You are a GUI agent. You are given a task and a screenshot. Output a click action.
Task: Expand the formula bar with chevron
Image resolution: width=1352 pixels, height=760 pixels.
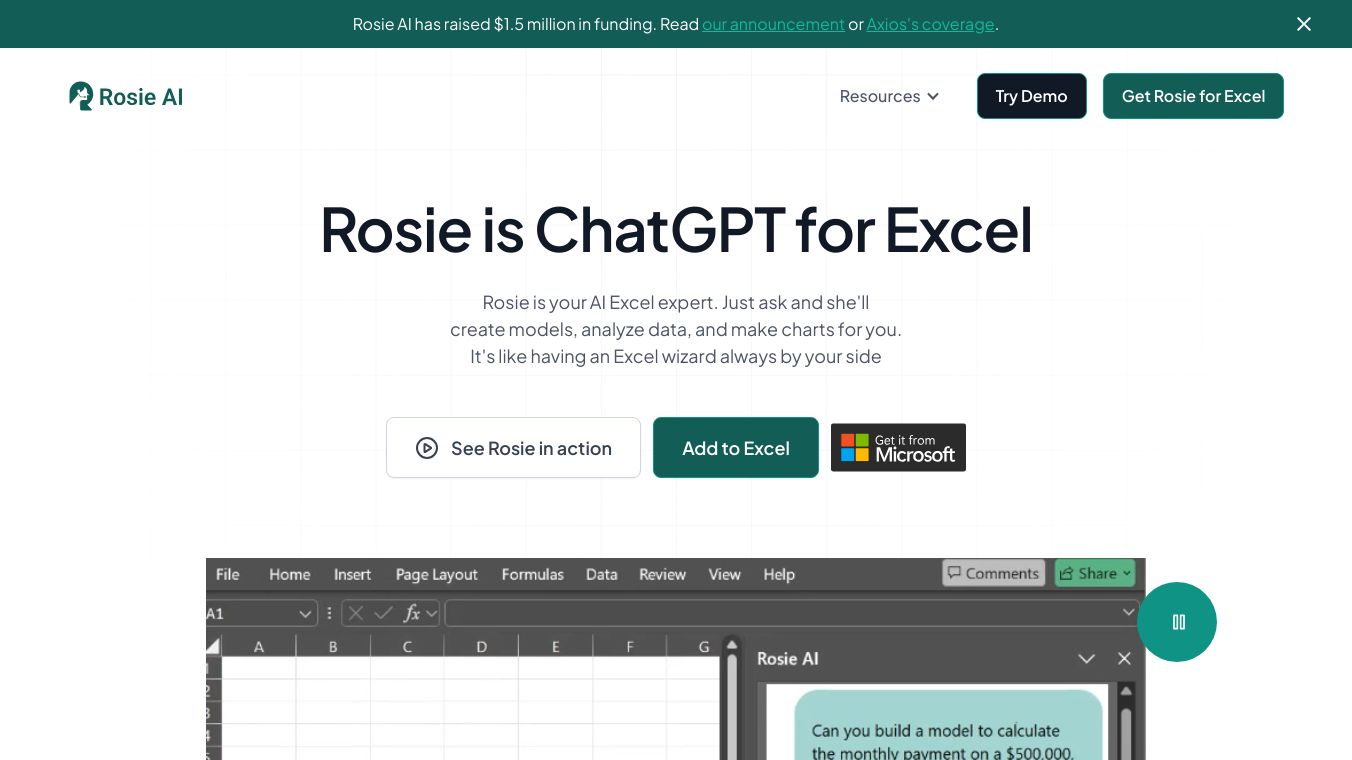tap(1129, 612)
